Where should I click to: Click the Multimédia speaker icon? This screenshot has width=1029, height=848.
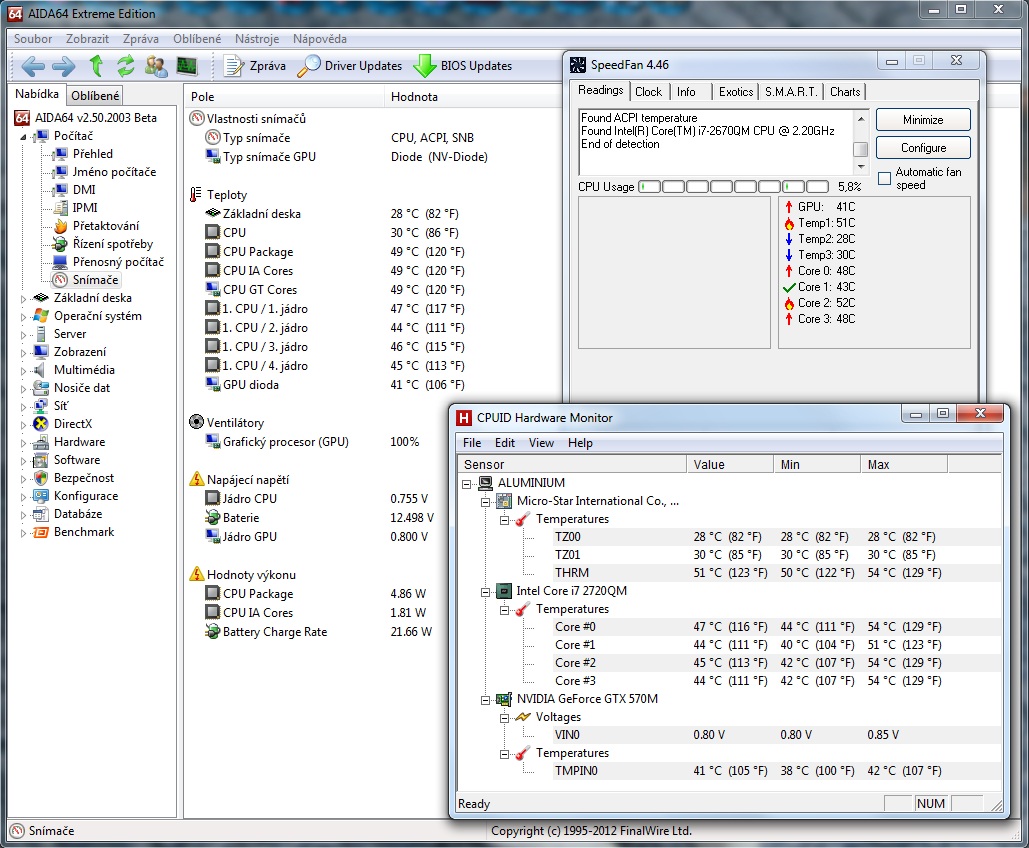(41, 370)
